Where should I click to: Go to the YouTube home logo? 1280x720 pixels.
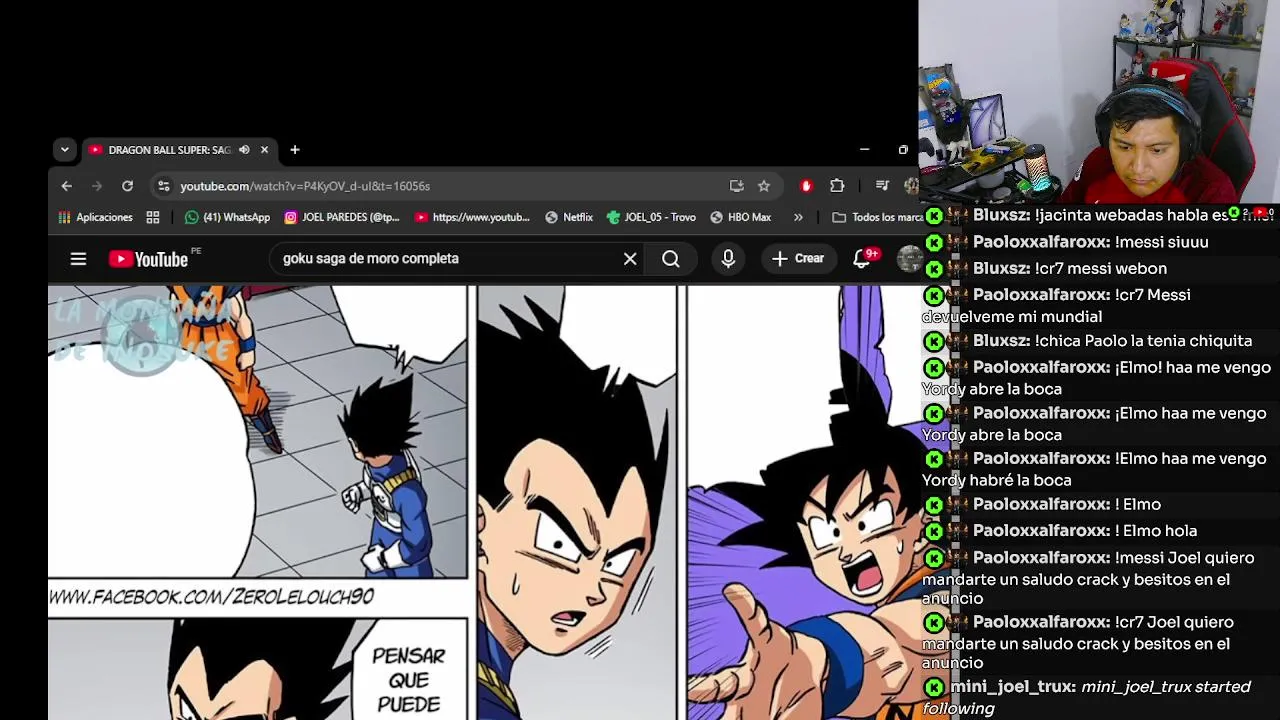[x=149, y=259]
